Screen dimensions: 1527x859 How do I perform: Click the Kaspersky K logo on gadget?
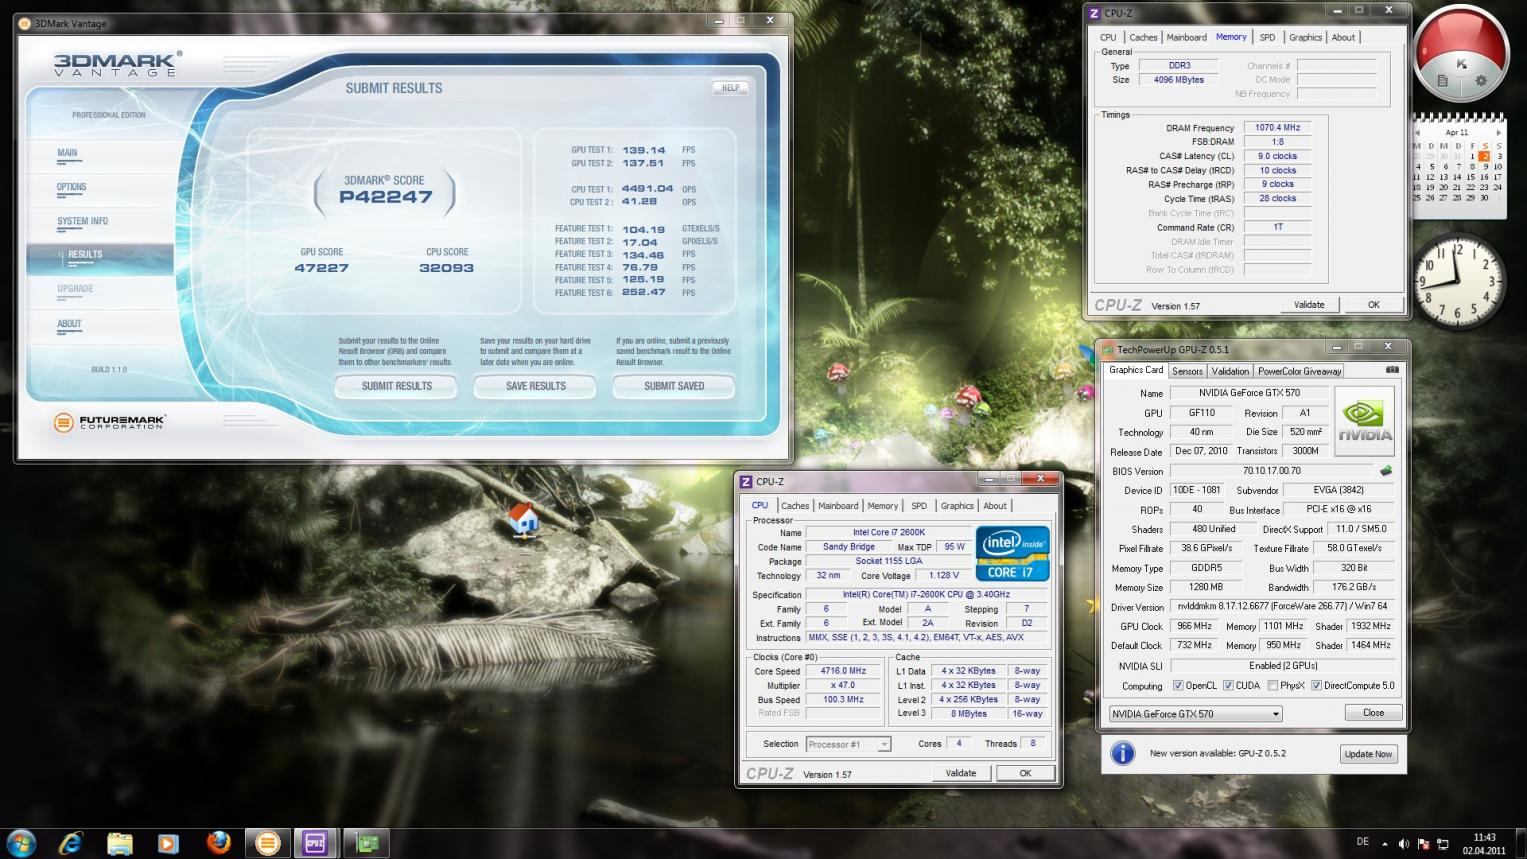1461,63
